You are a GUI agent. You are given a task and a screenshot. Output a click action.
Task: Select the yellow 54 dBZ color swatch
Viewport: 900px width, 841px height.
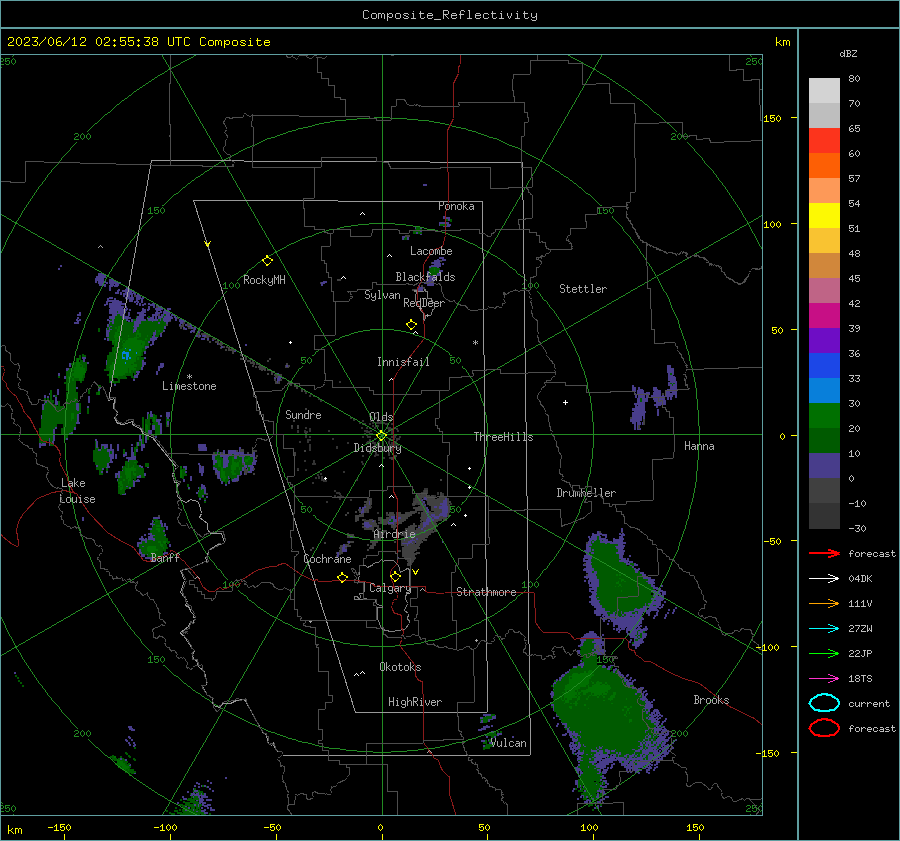tap(824, 215)
